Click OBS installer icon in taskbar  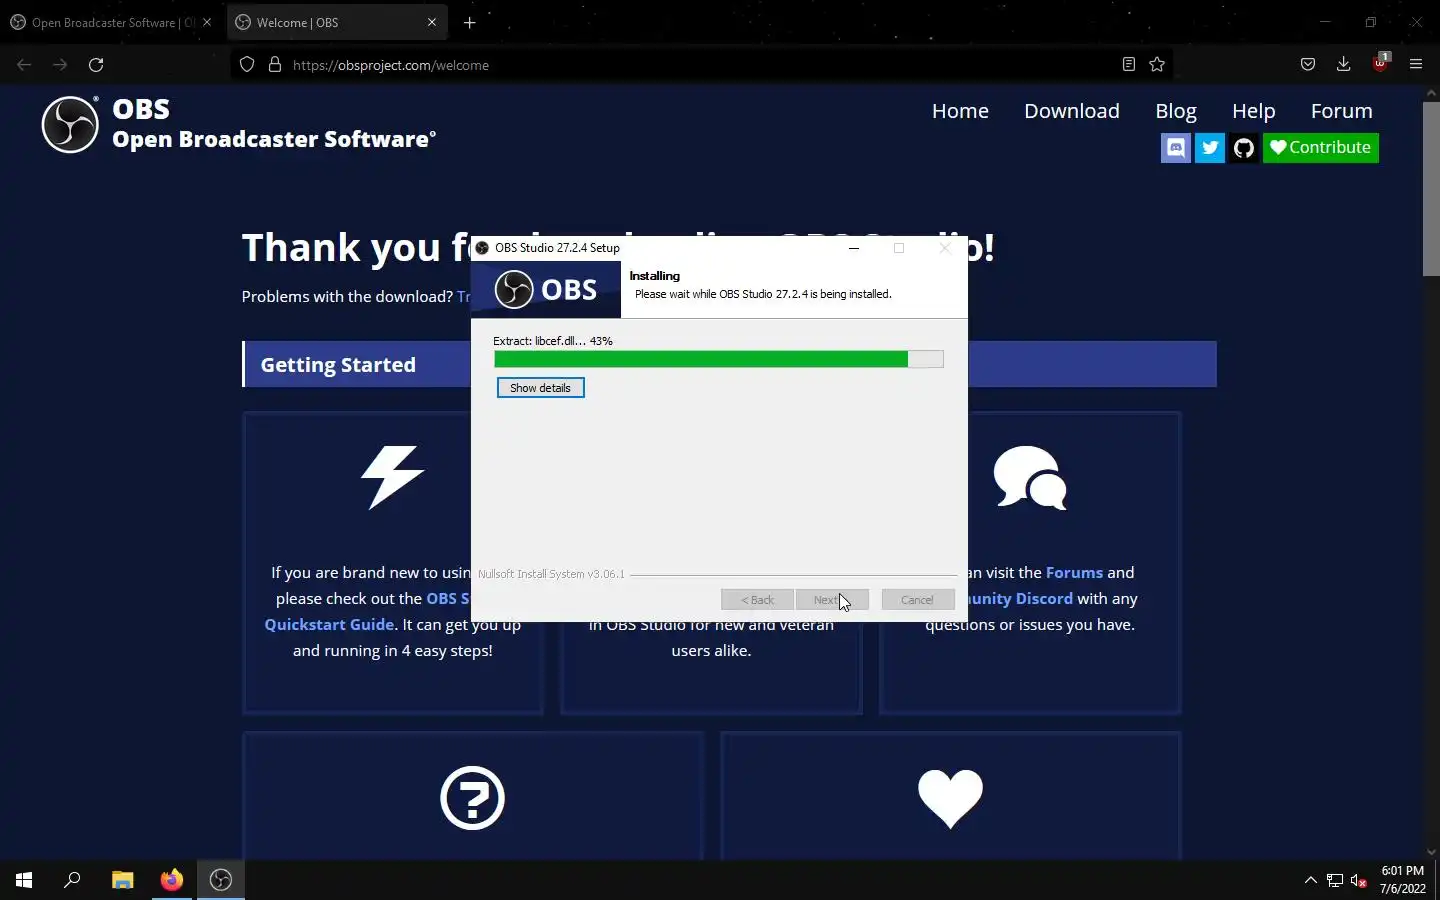(221, 880)
